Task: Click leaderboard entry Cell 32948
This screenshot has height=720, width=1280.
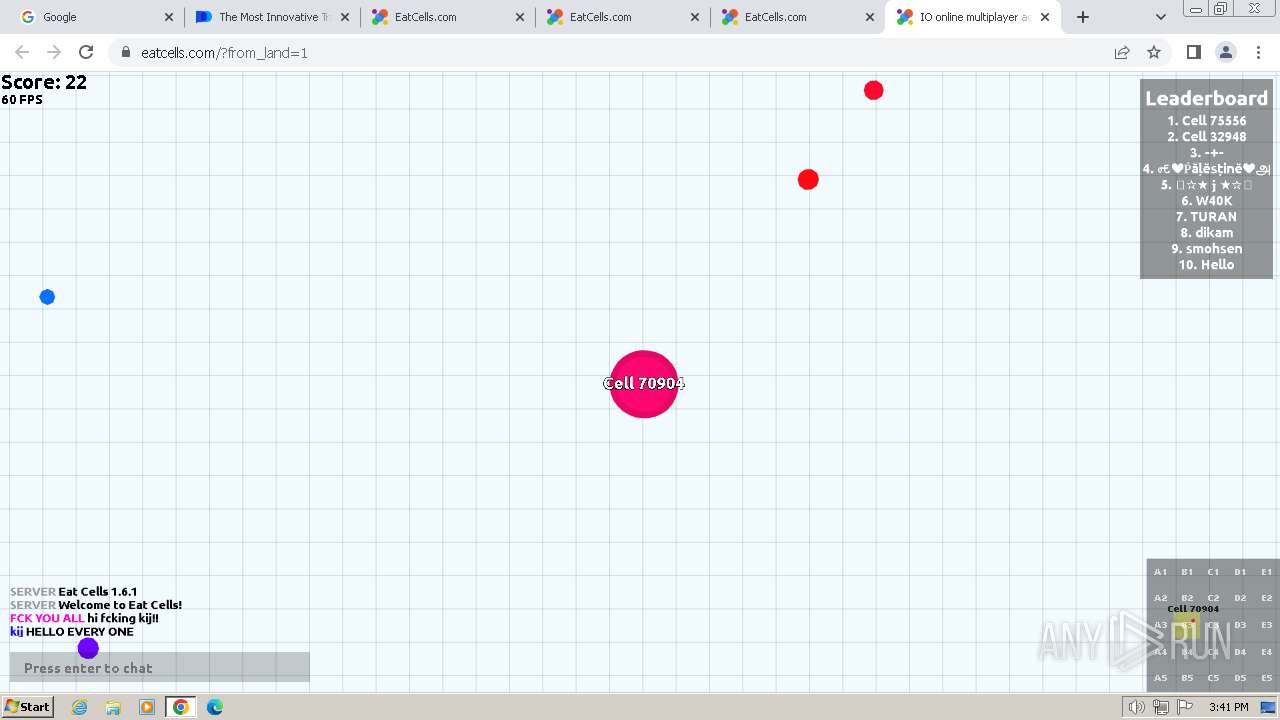Action: tap(1206, 136)
